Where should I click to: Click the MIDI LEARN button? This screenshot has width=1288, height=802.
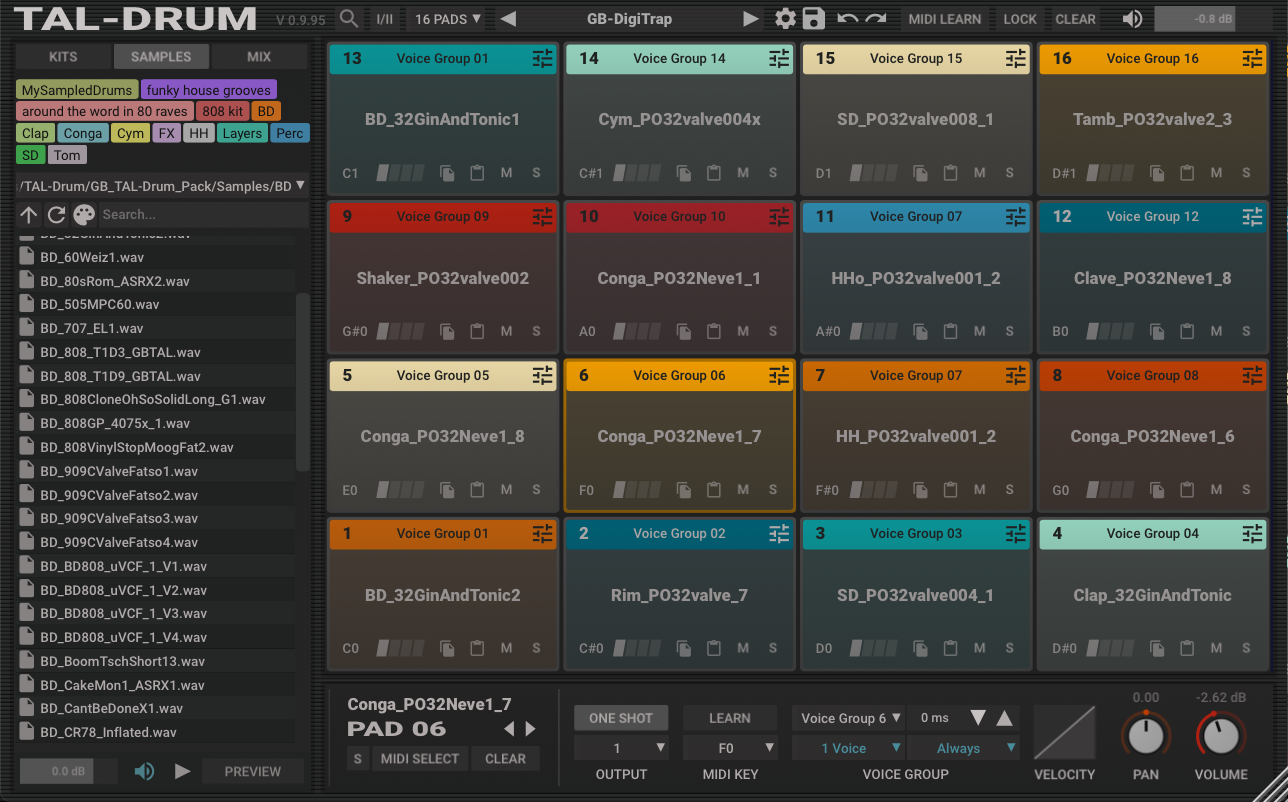944,19
